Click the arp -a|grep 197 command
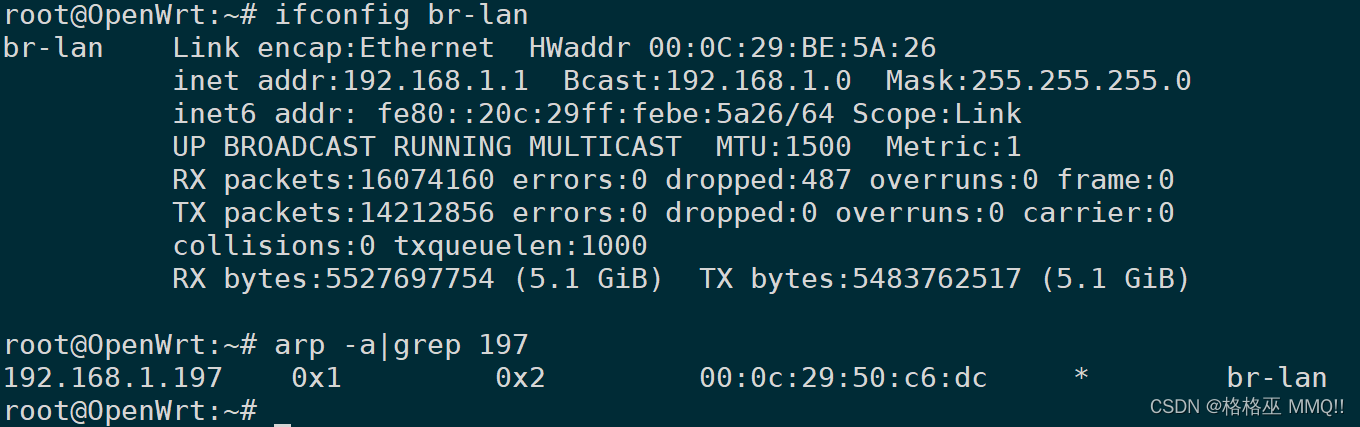 point(401,345)
